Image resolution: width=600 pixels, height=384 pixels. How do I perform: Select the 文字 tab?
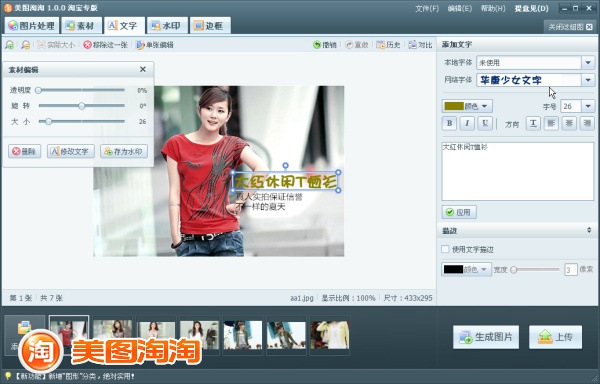pos(124,26)
